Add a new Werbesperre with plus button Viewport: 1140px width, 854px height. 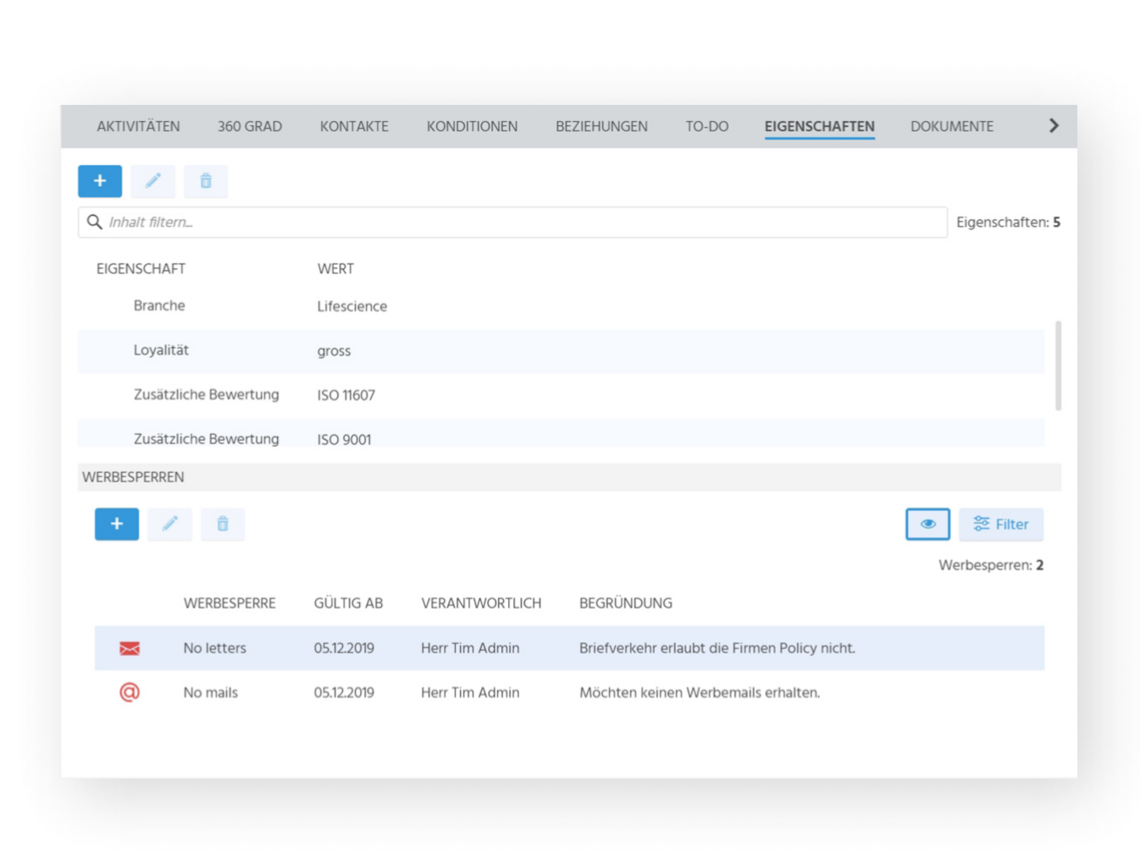117,524
